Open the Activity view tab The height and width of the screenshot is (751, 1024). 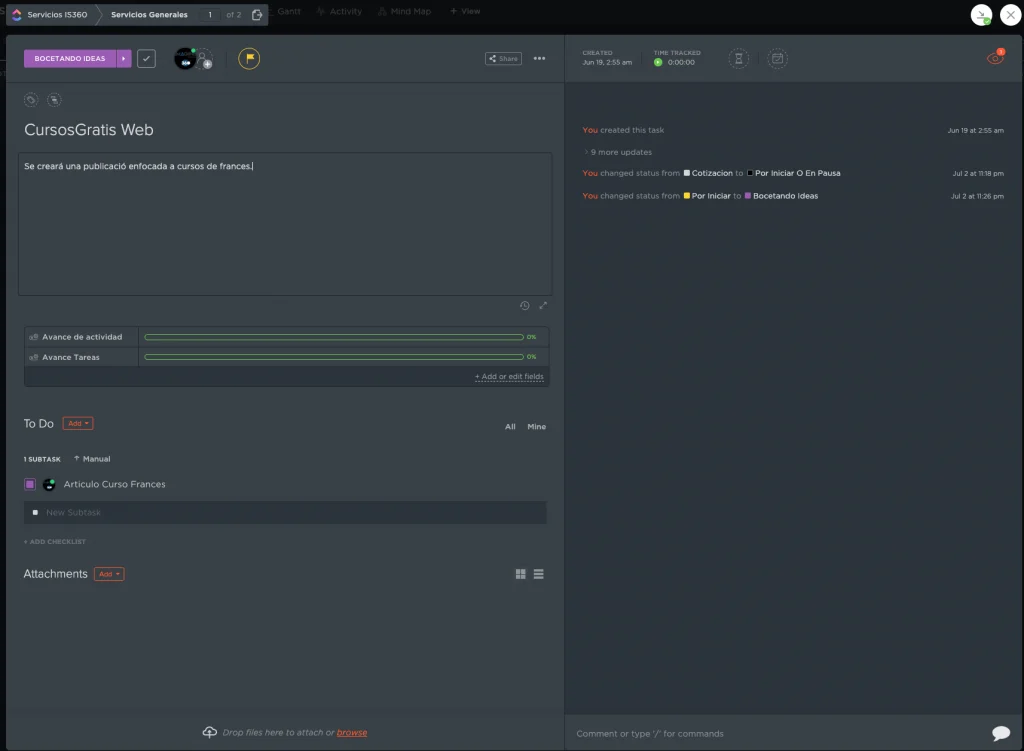coord(340,11)
